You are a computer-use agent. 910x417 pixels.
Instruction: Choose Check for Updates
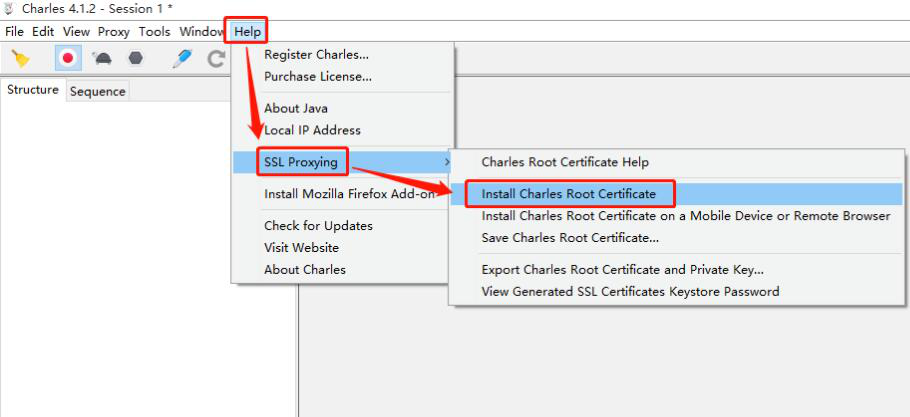(342, 226)
